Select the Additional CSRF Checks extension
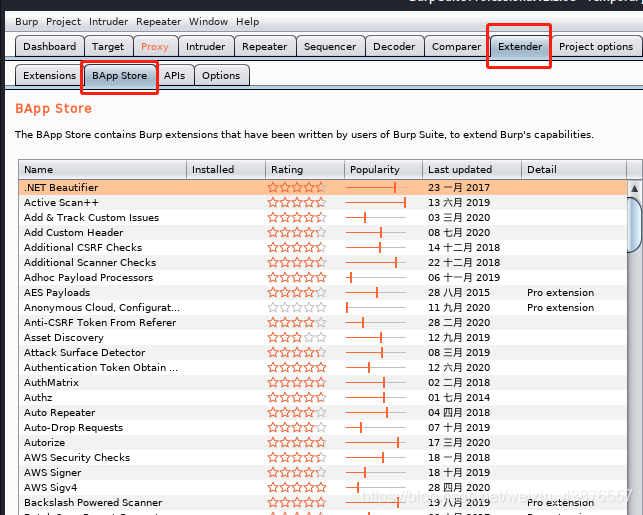Screen dimensions: 643x515 (323, 247)
